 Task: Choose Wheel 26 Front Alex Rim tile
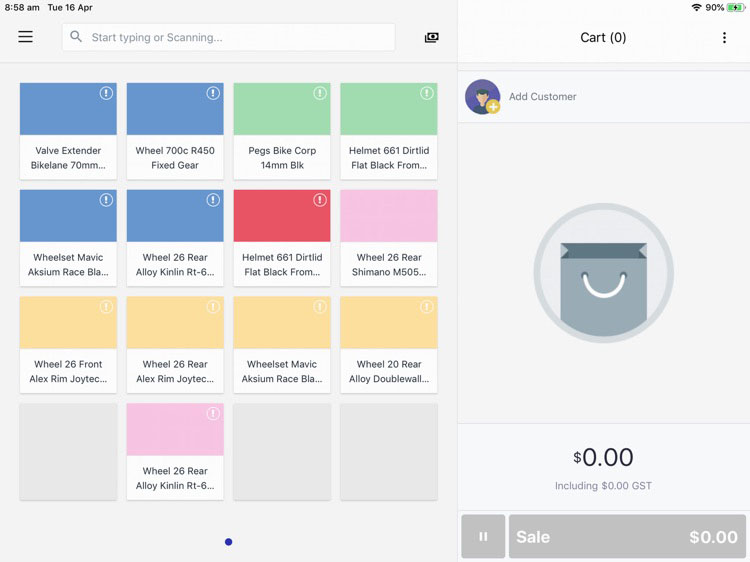(x=68, y=345)
